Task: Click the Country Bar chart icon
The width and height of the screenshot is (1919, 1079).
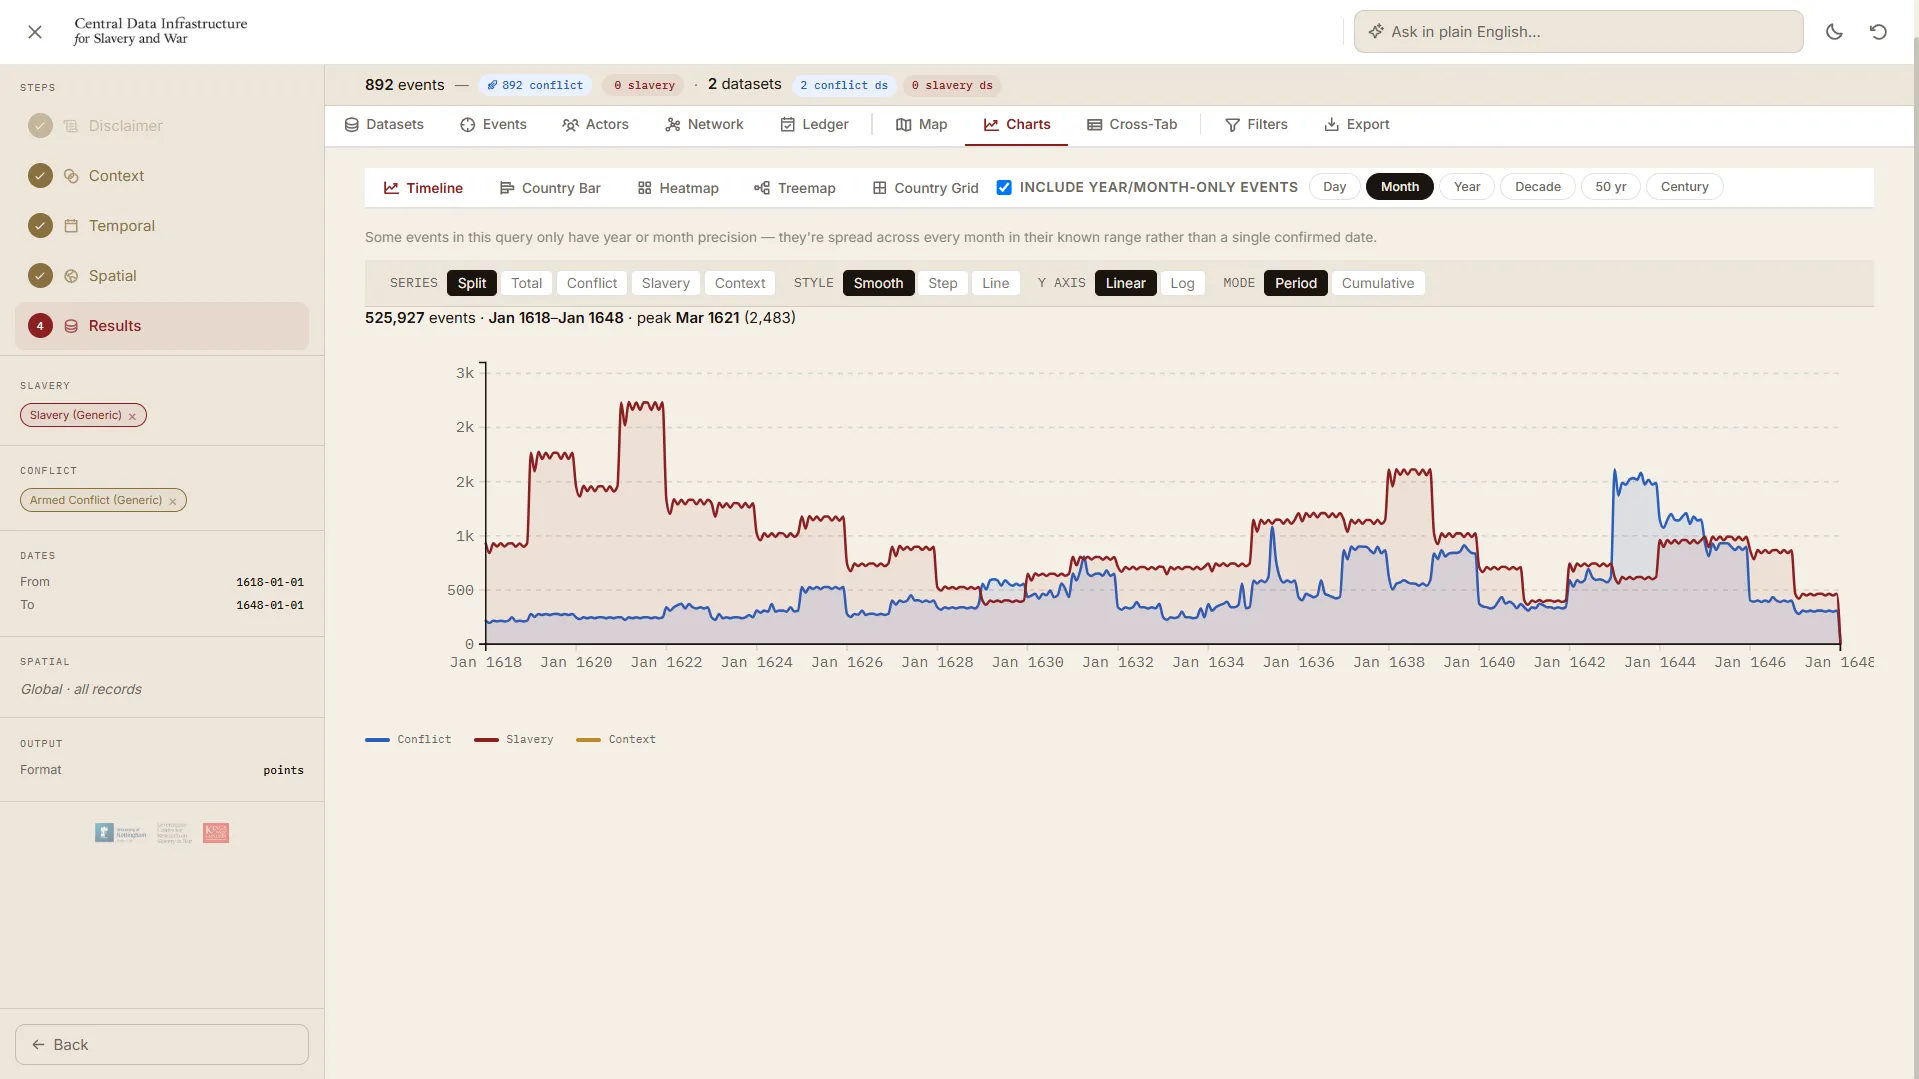Action: [x=507, y=188]
